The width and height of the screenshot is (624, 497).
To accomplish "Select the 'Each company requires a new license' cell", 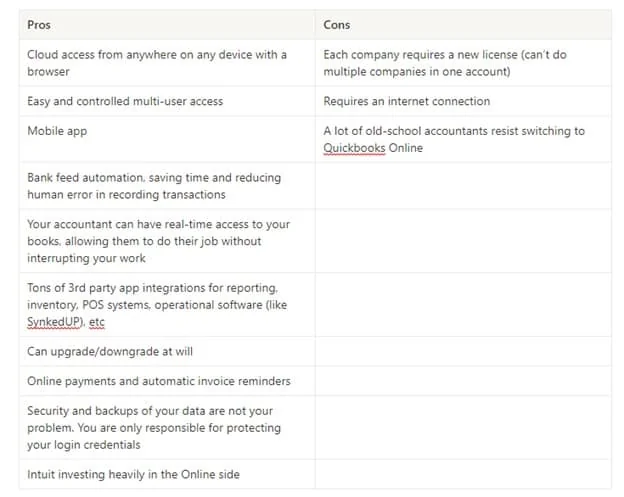I will point(463,63).
